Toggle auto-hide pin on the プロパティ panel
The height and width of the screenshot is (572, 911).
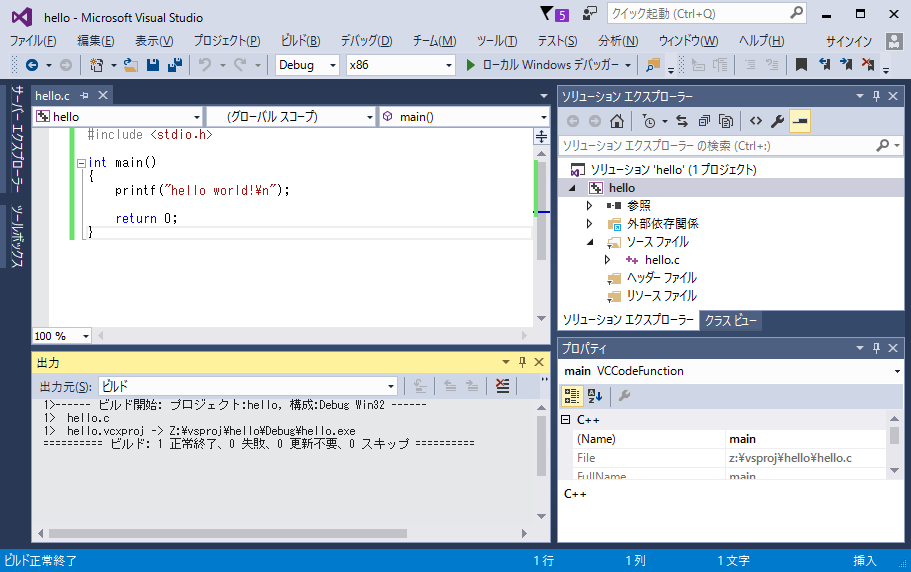[x=877, y=348]
